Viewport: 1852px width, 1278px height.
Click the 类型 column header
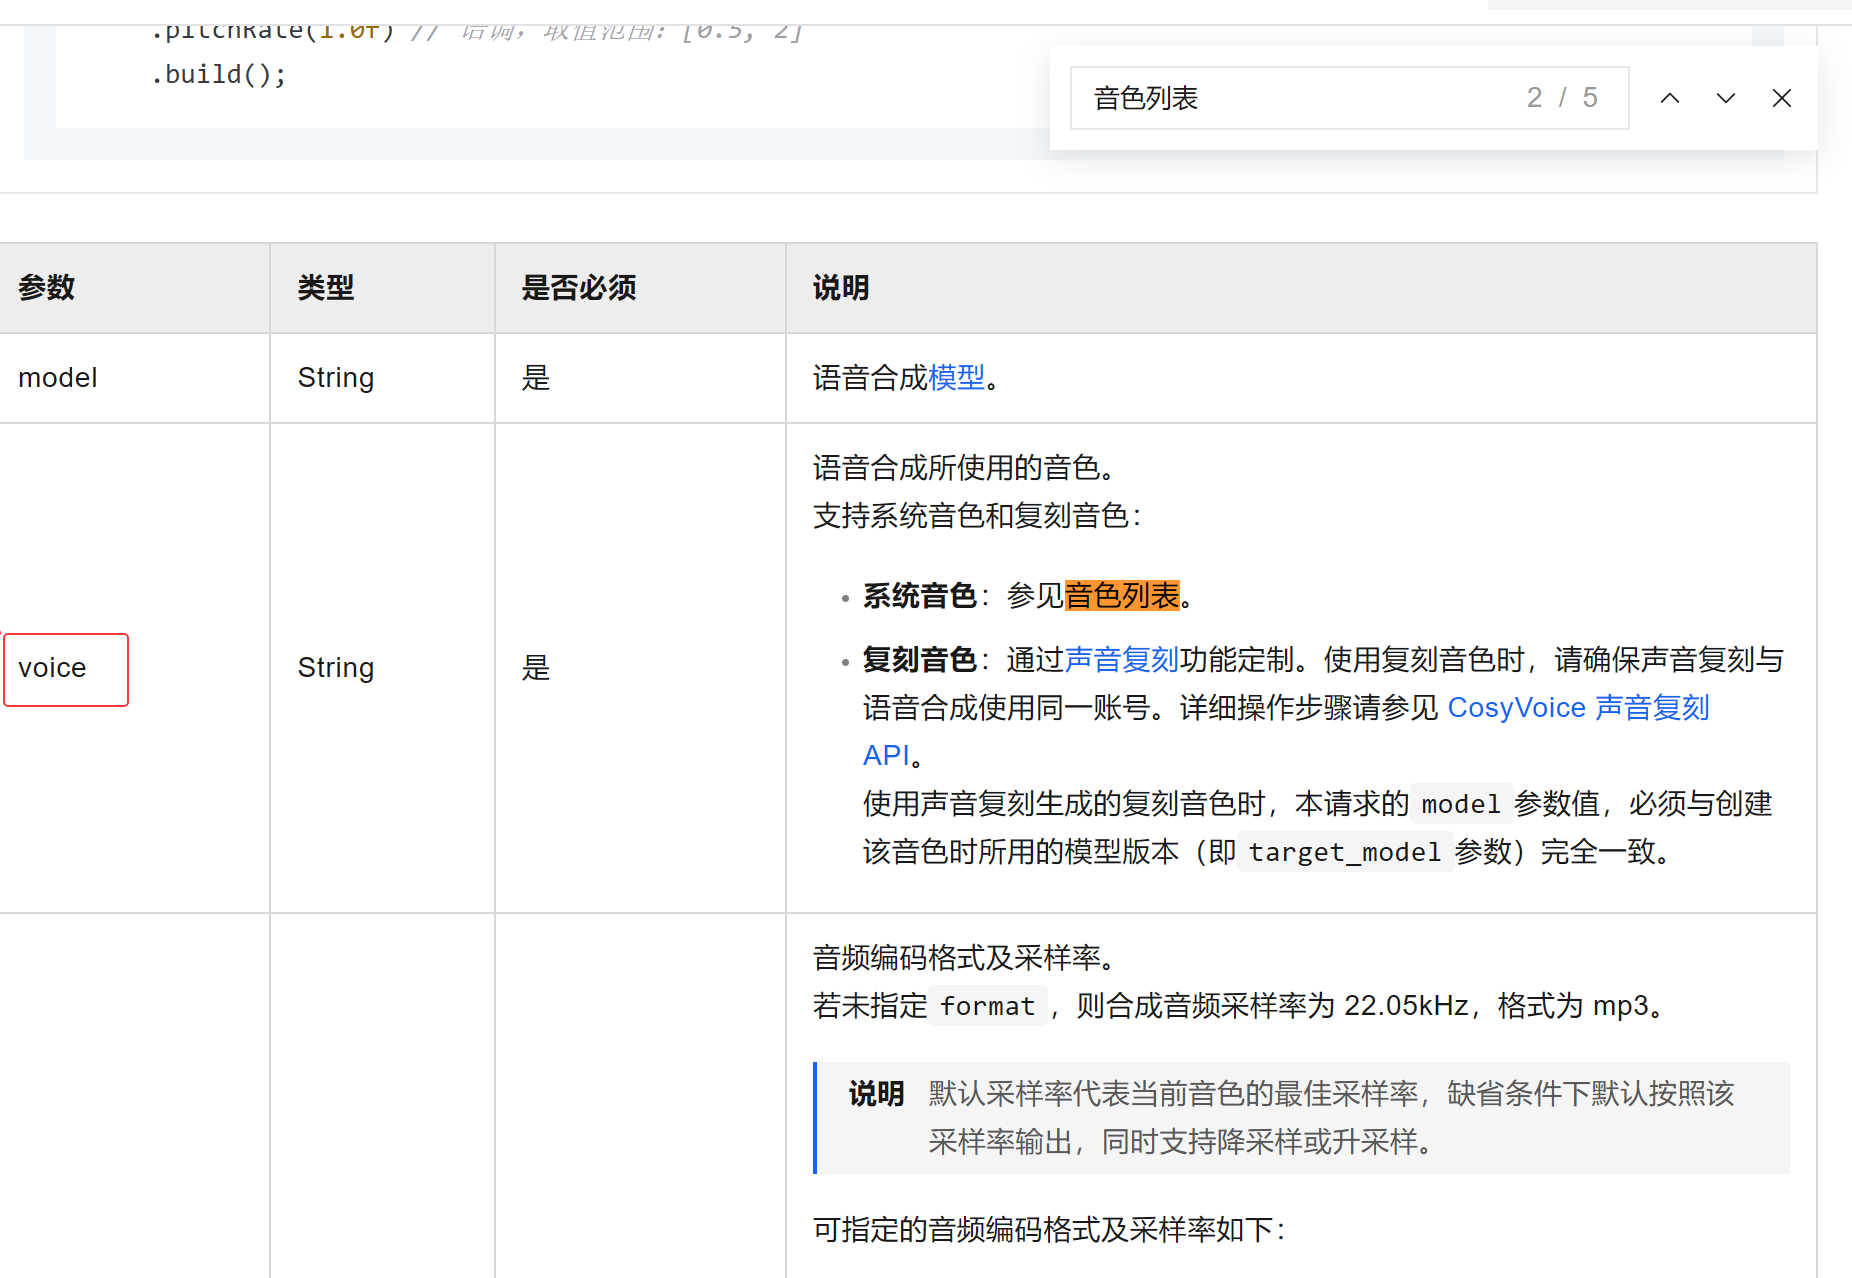pos(382,288)
